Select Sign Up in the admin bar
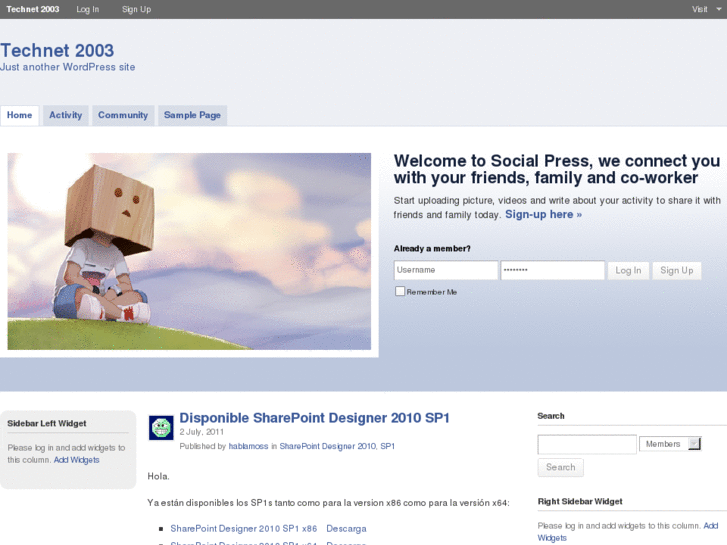The image size is (727, 545). point(136,9)
